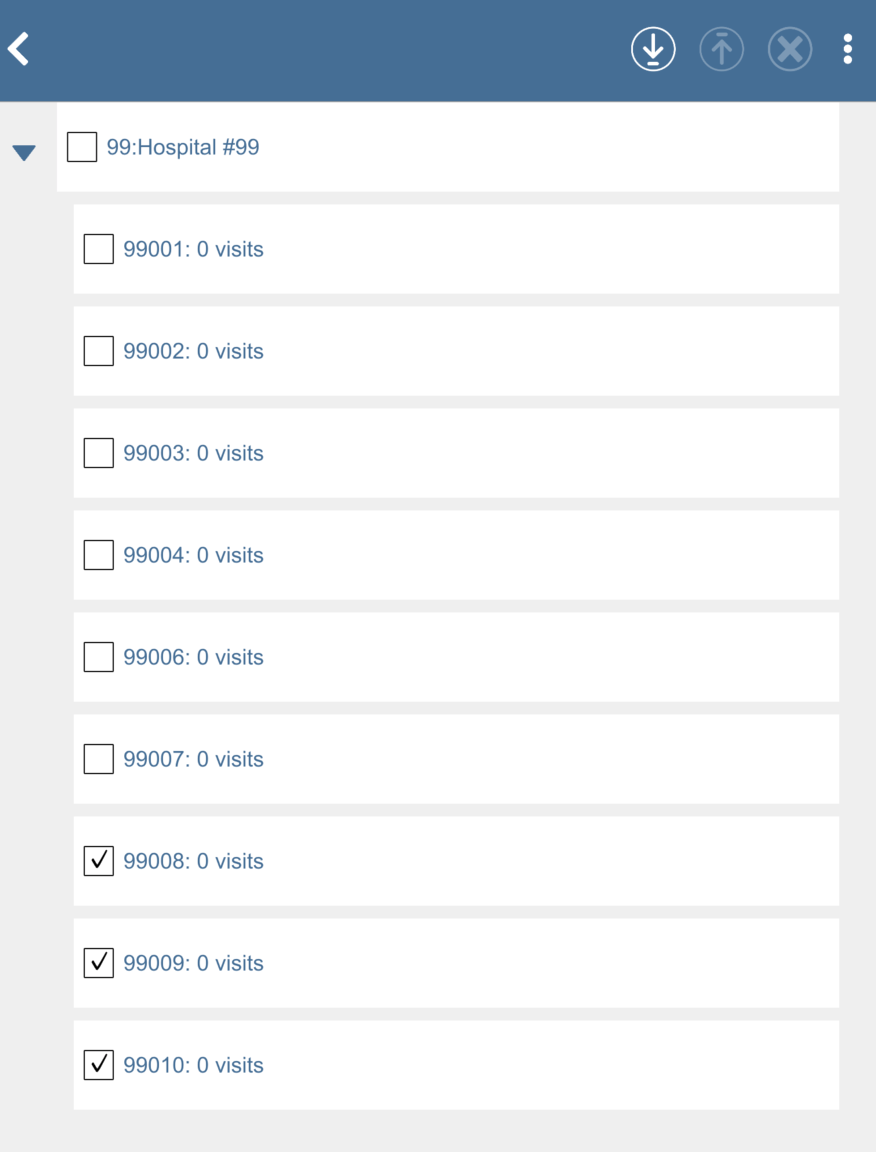Click the upload arrow icon
Viewport: 876px width, 1152px height.
721,49
